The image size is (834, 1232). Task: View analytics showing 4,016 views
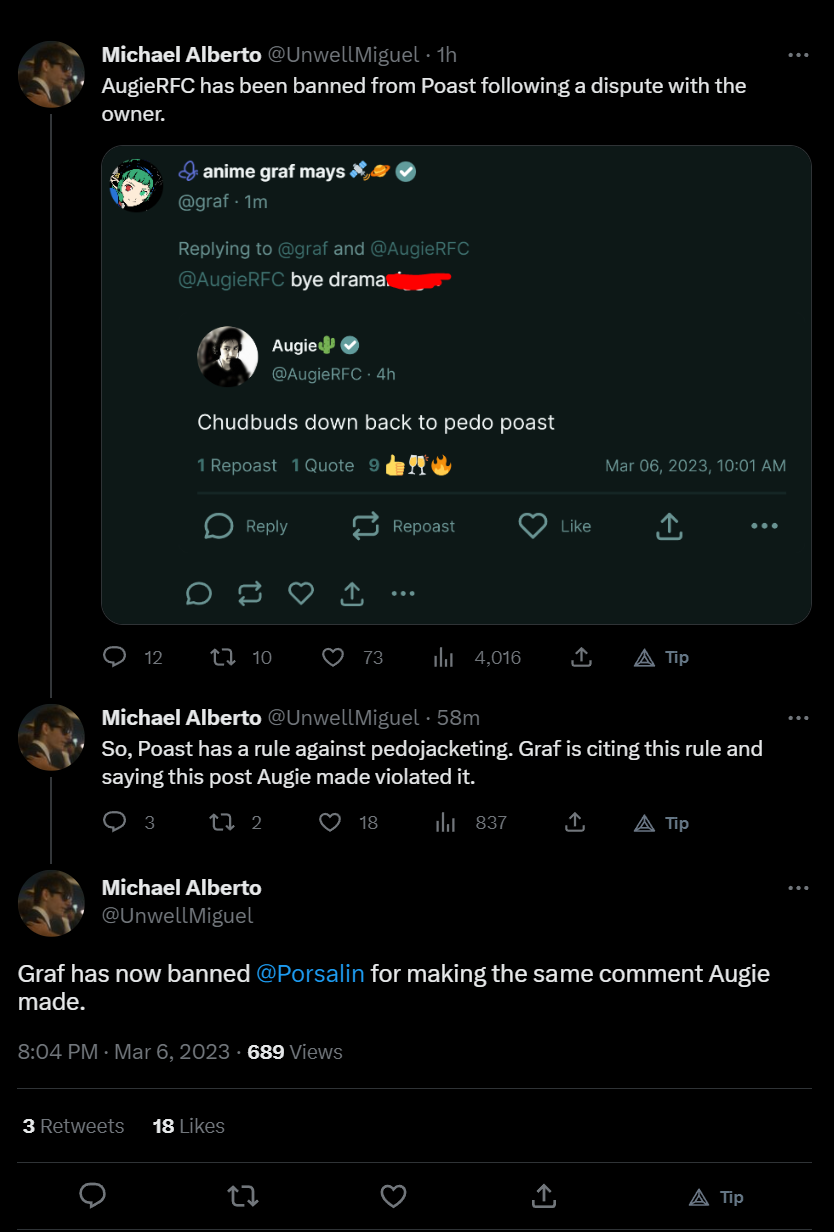(444, 657)
